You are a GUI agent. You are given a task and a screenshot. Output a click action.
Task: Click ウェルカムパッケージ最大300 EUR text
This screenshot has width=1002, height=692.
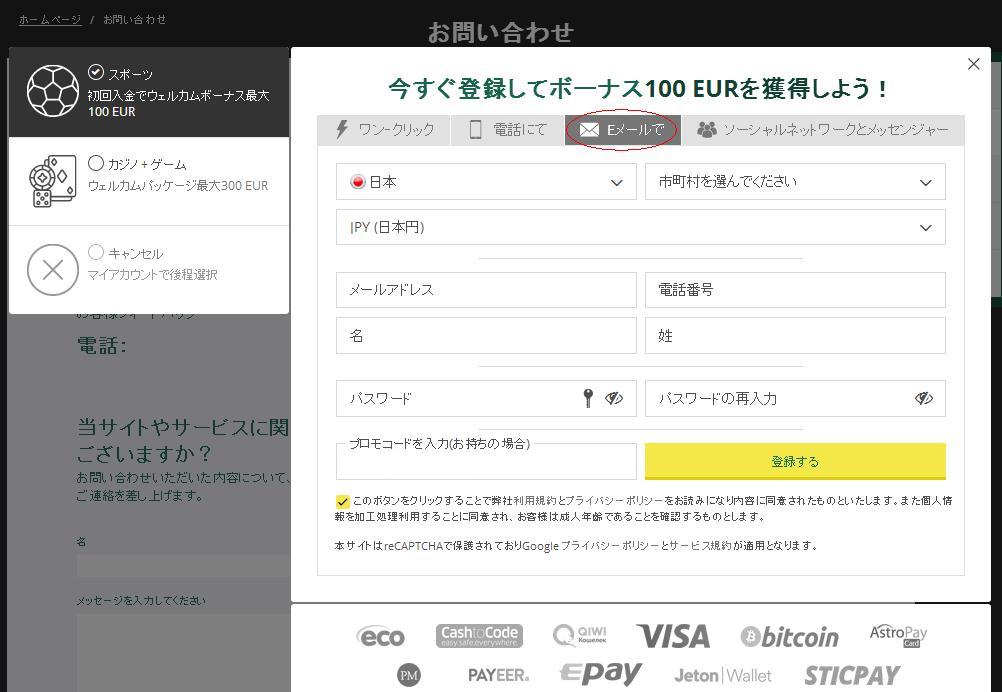178,186
